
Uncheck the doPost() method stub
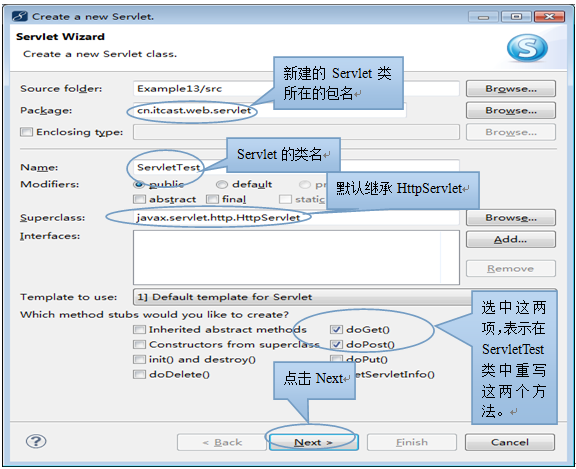[x=336, y=344]
